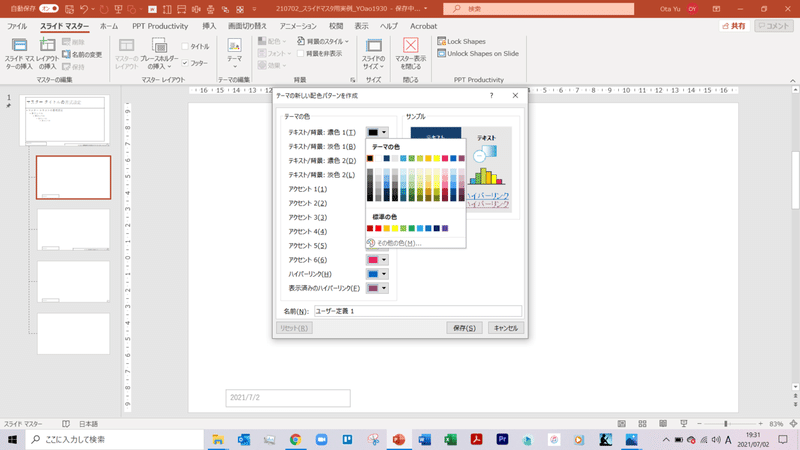Switch to PPT Productivity tab
The height and width of the screenshot is (450, 800).
pyautogui.click(x=160, y=26)
